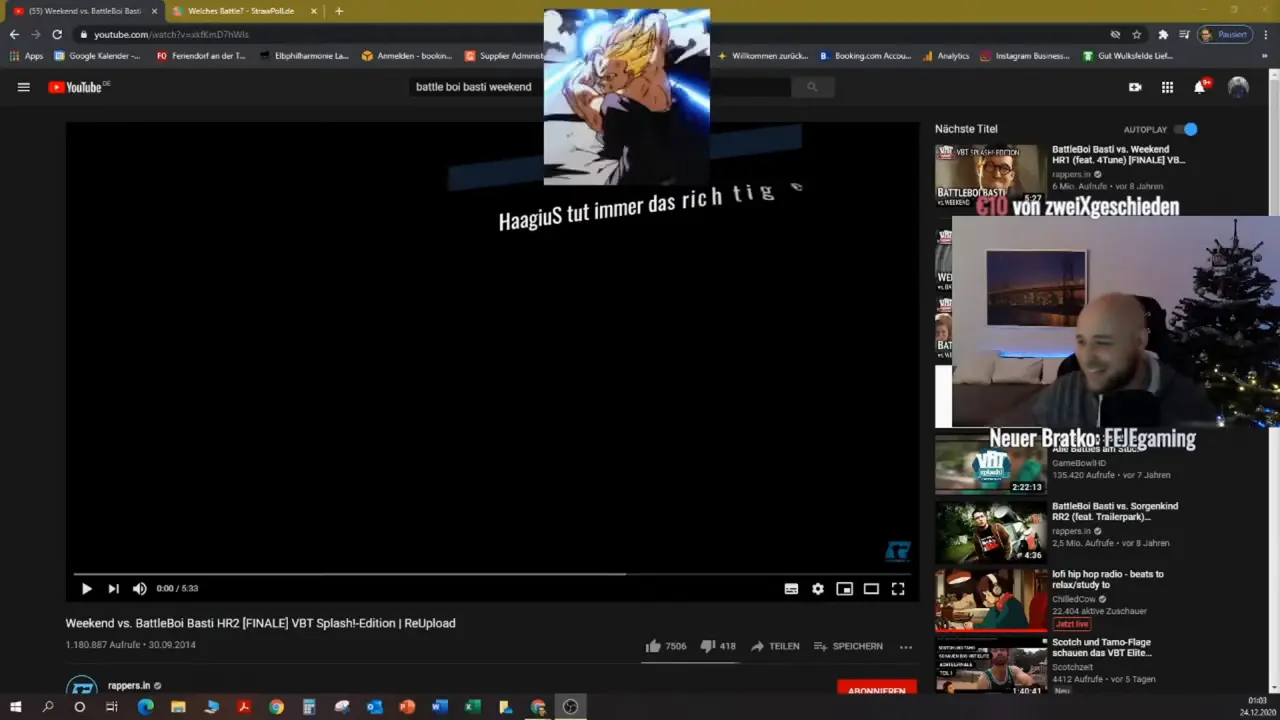1280x720 pixels.
Task: Open video player settings gear
Action: point(818,589)
